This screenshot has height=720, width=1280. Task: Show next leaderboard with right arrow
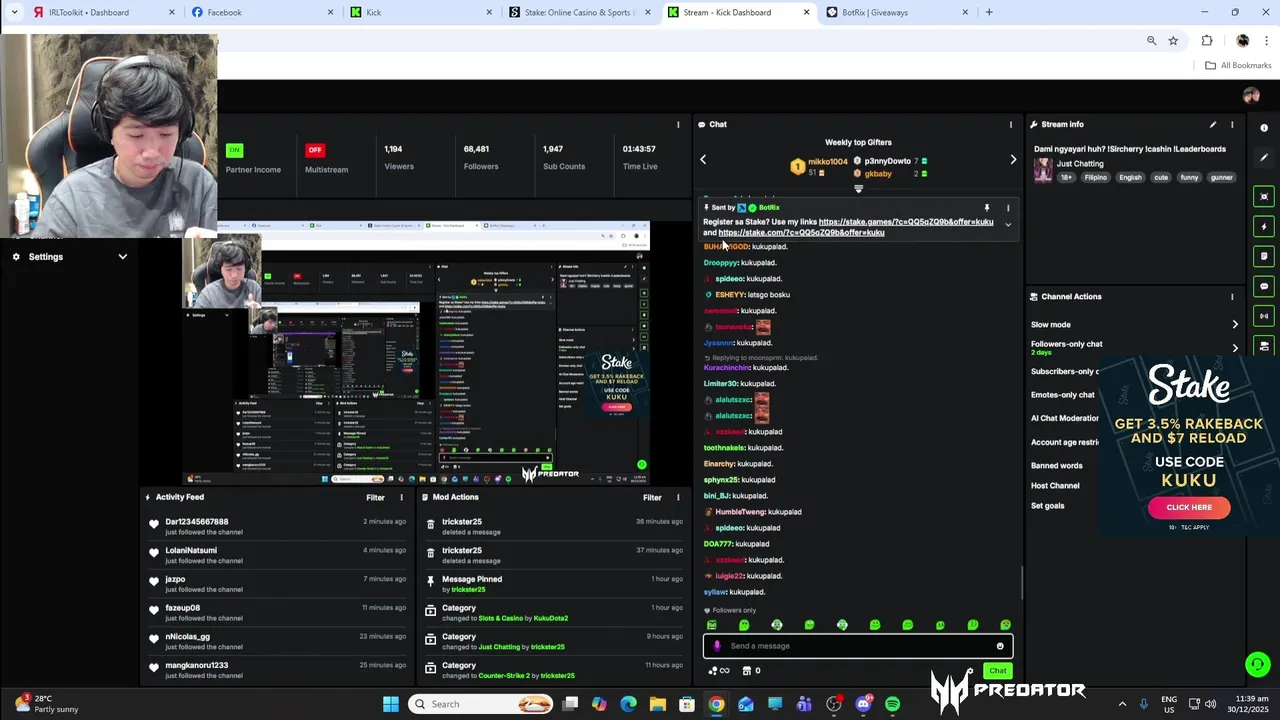coord(1013,159)
